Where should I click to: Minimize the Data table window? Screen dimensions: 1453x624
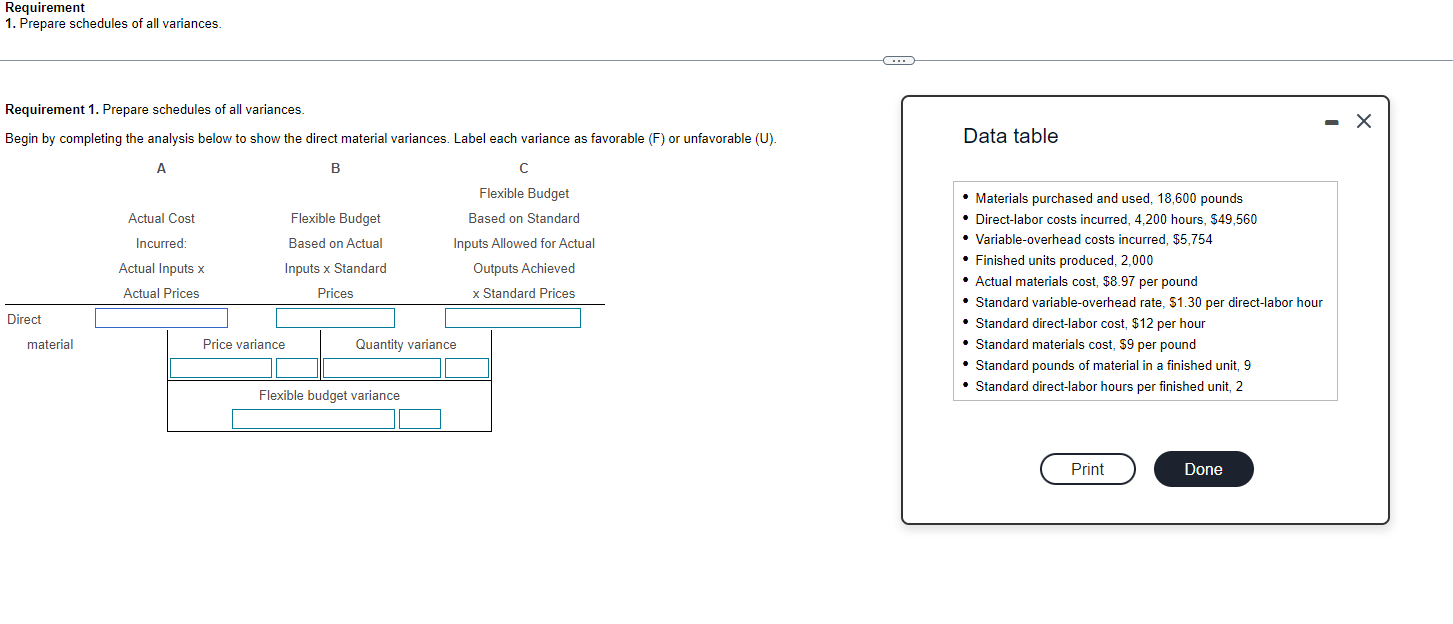point(1331,121)
